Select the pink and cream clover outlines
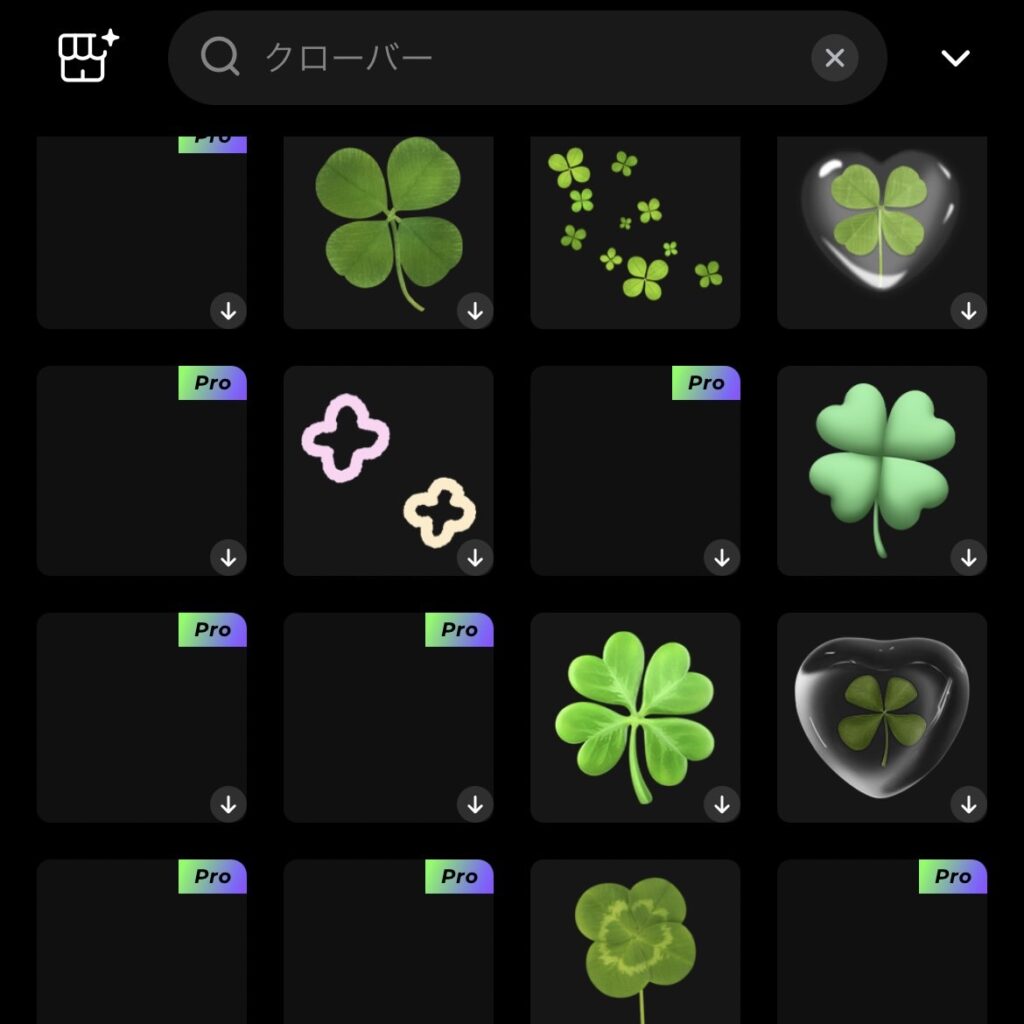Image resolution: width=1024 pixels, height=1024 pixels. pyautogui.click(x=388, y=470)
